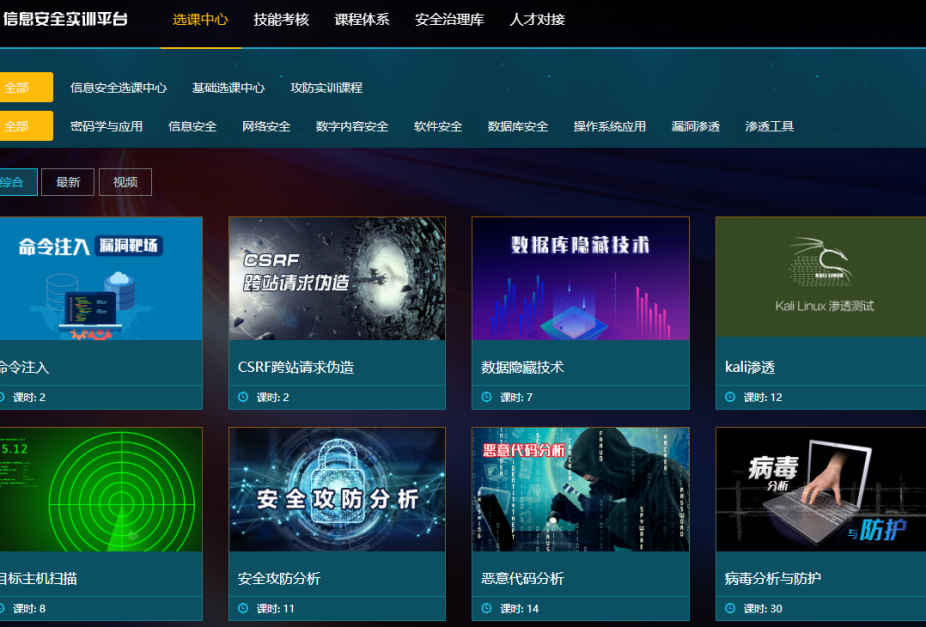Choose the 漏洞渗透 topic filter
The image size is (926, 627).
tap(695, 127)
